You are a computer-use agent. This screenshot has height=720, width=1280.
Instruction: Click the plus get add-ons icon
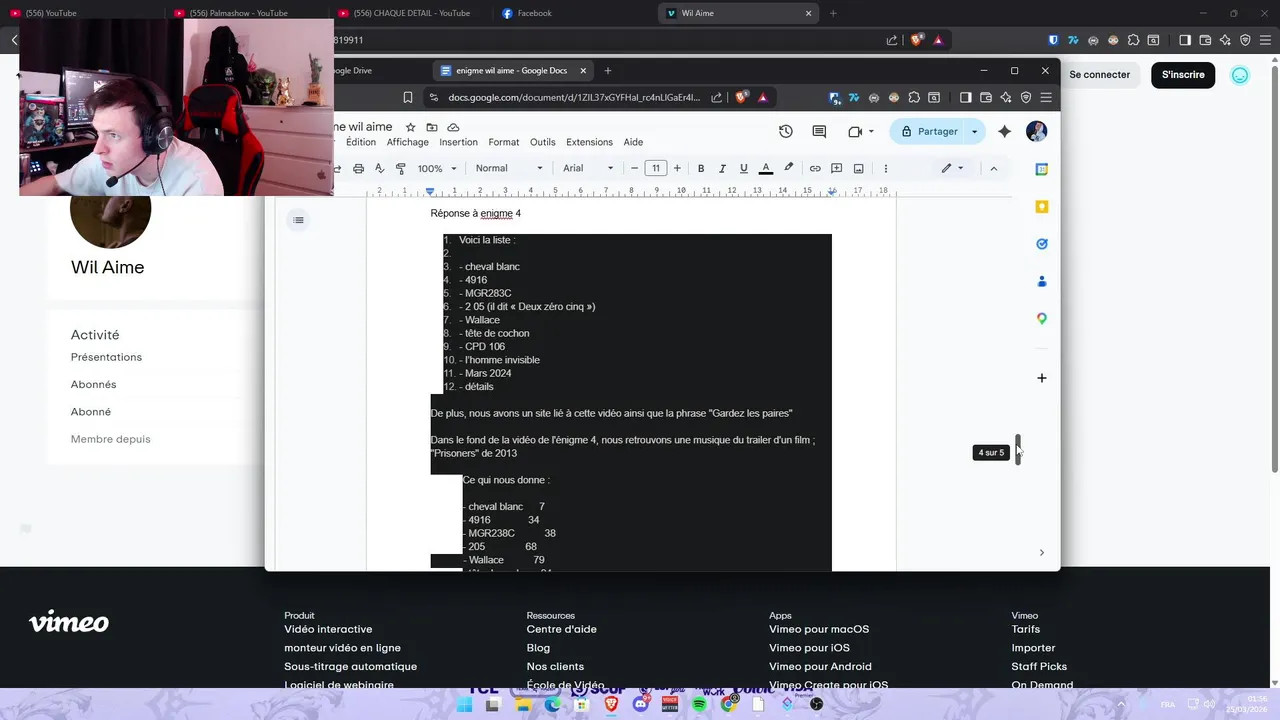(x=1041, y=378)
